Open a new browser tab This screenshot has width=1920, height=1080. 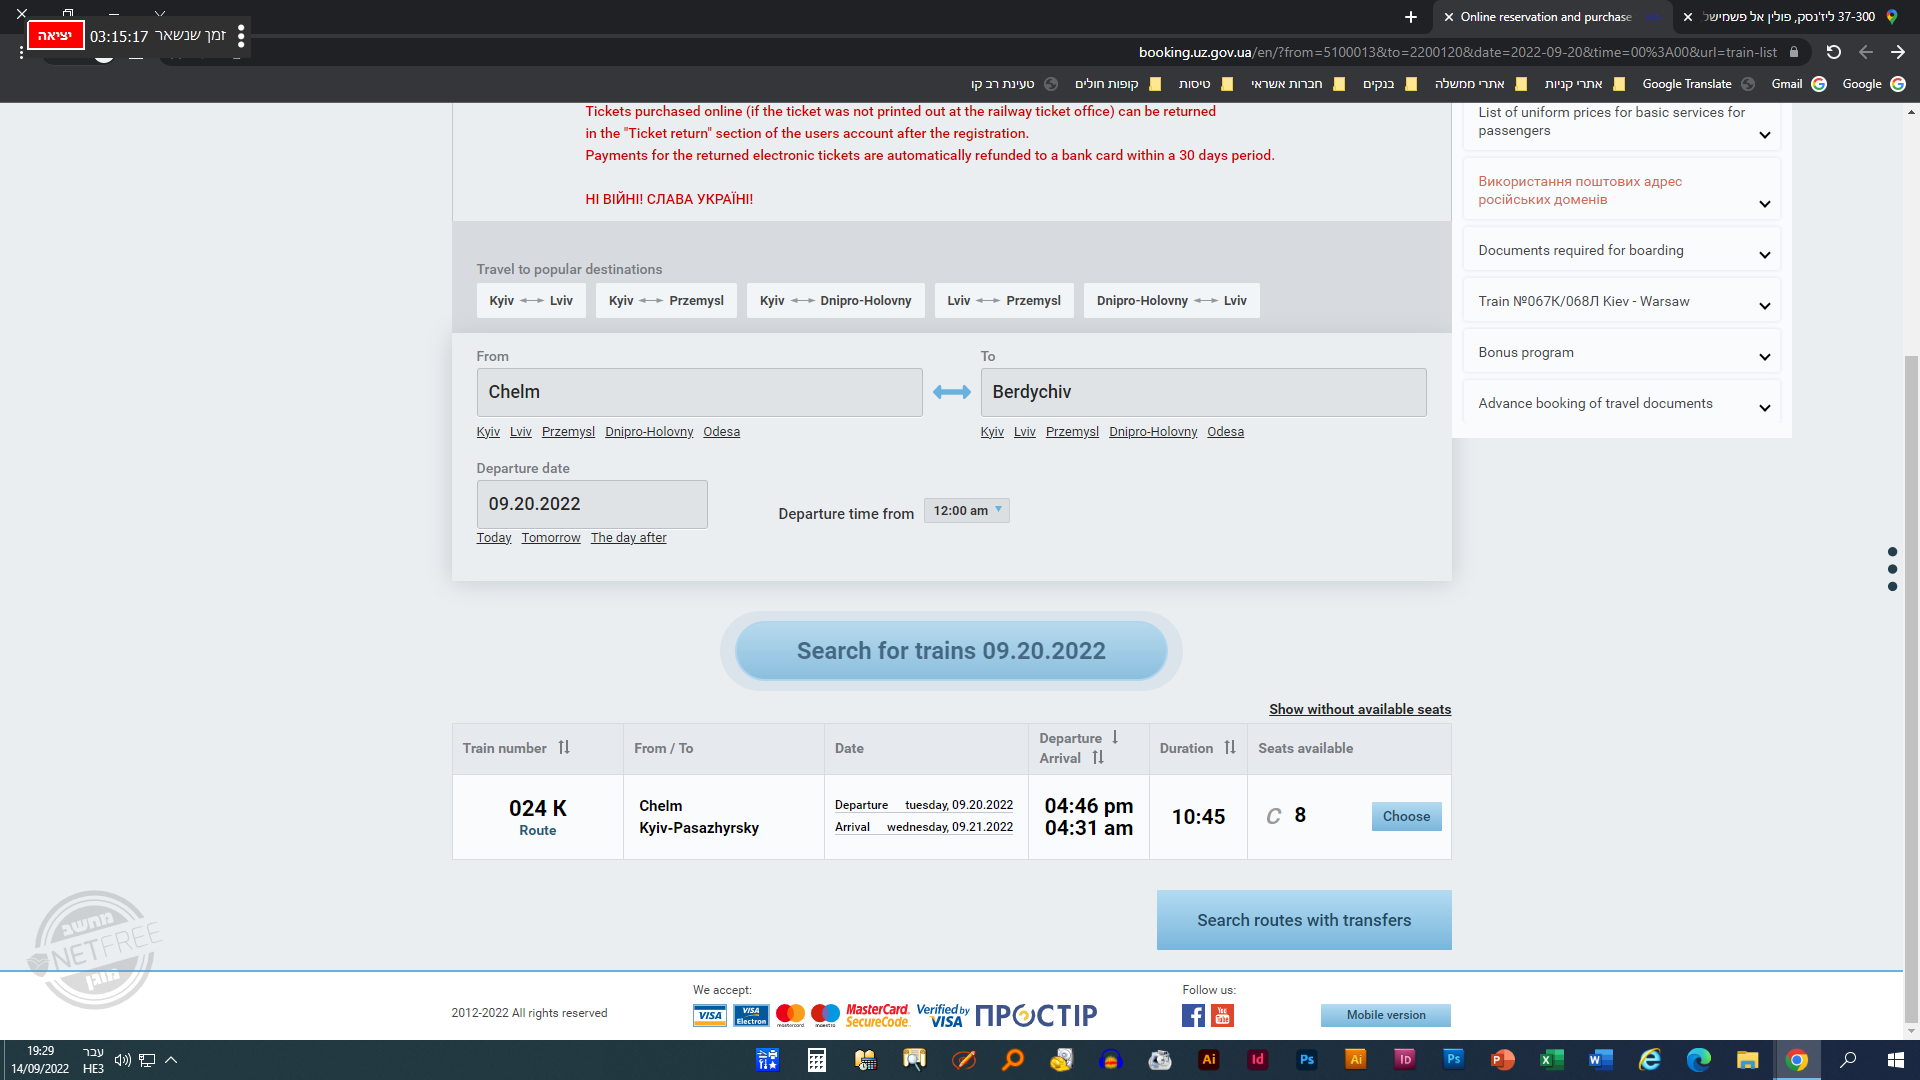click(1410, 17)
